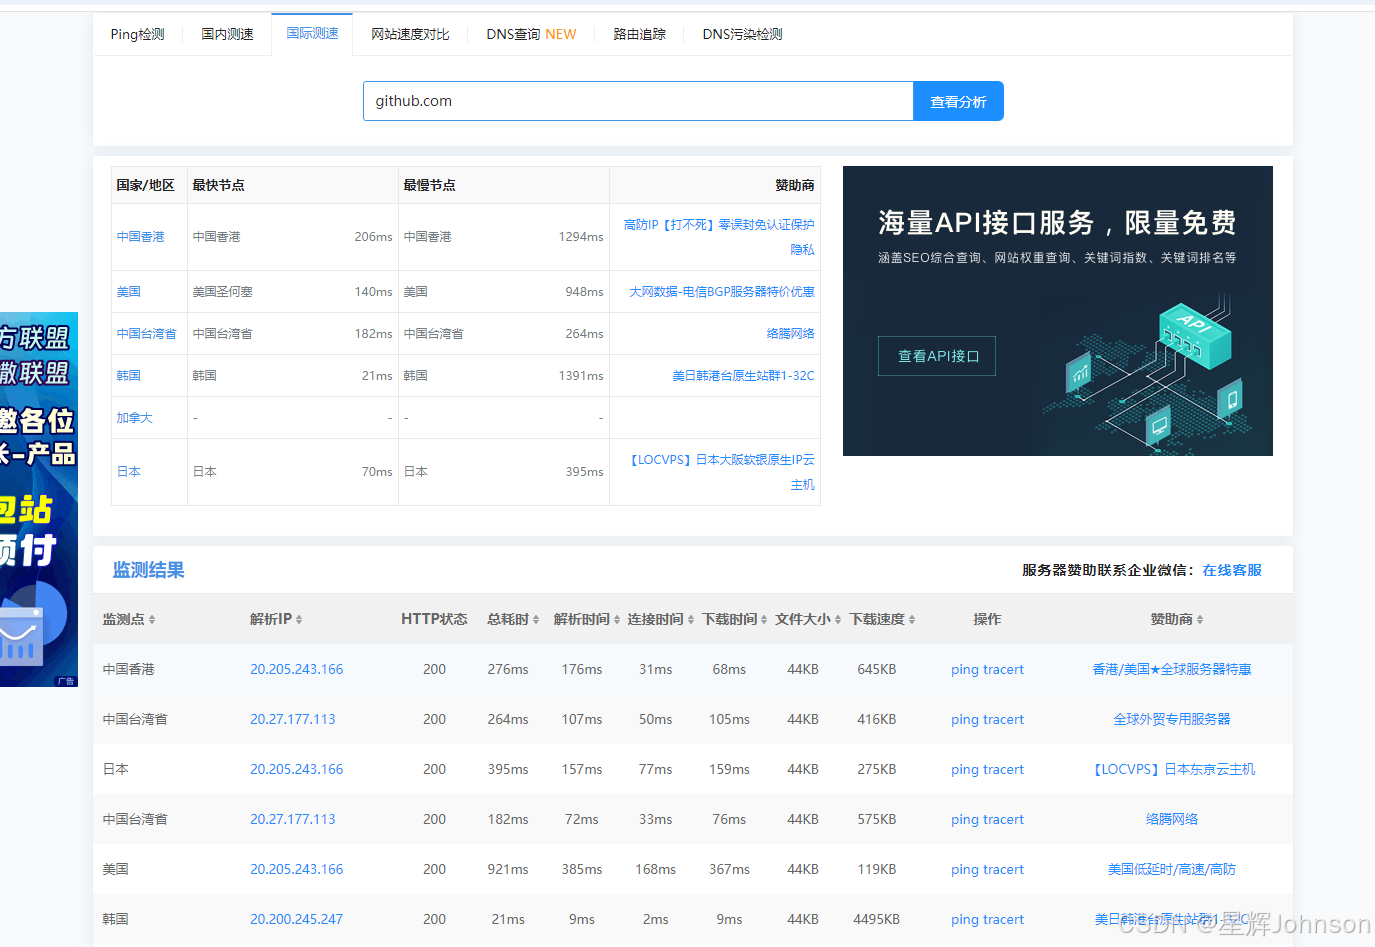Open IP link 20.27.177.113
1375x947 pixels.
(x=292, y=719)
